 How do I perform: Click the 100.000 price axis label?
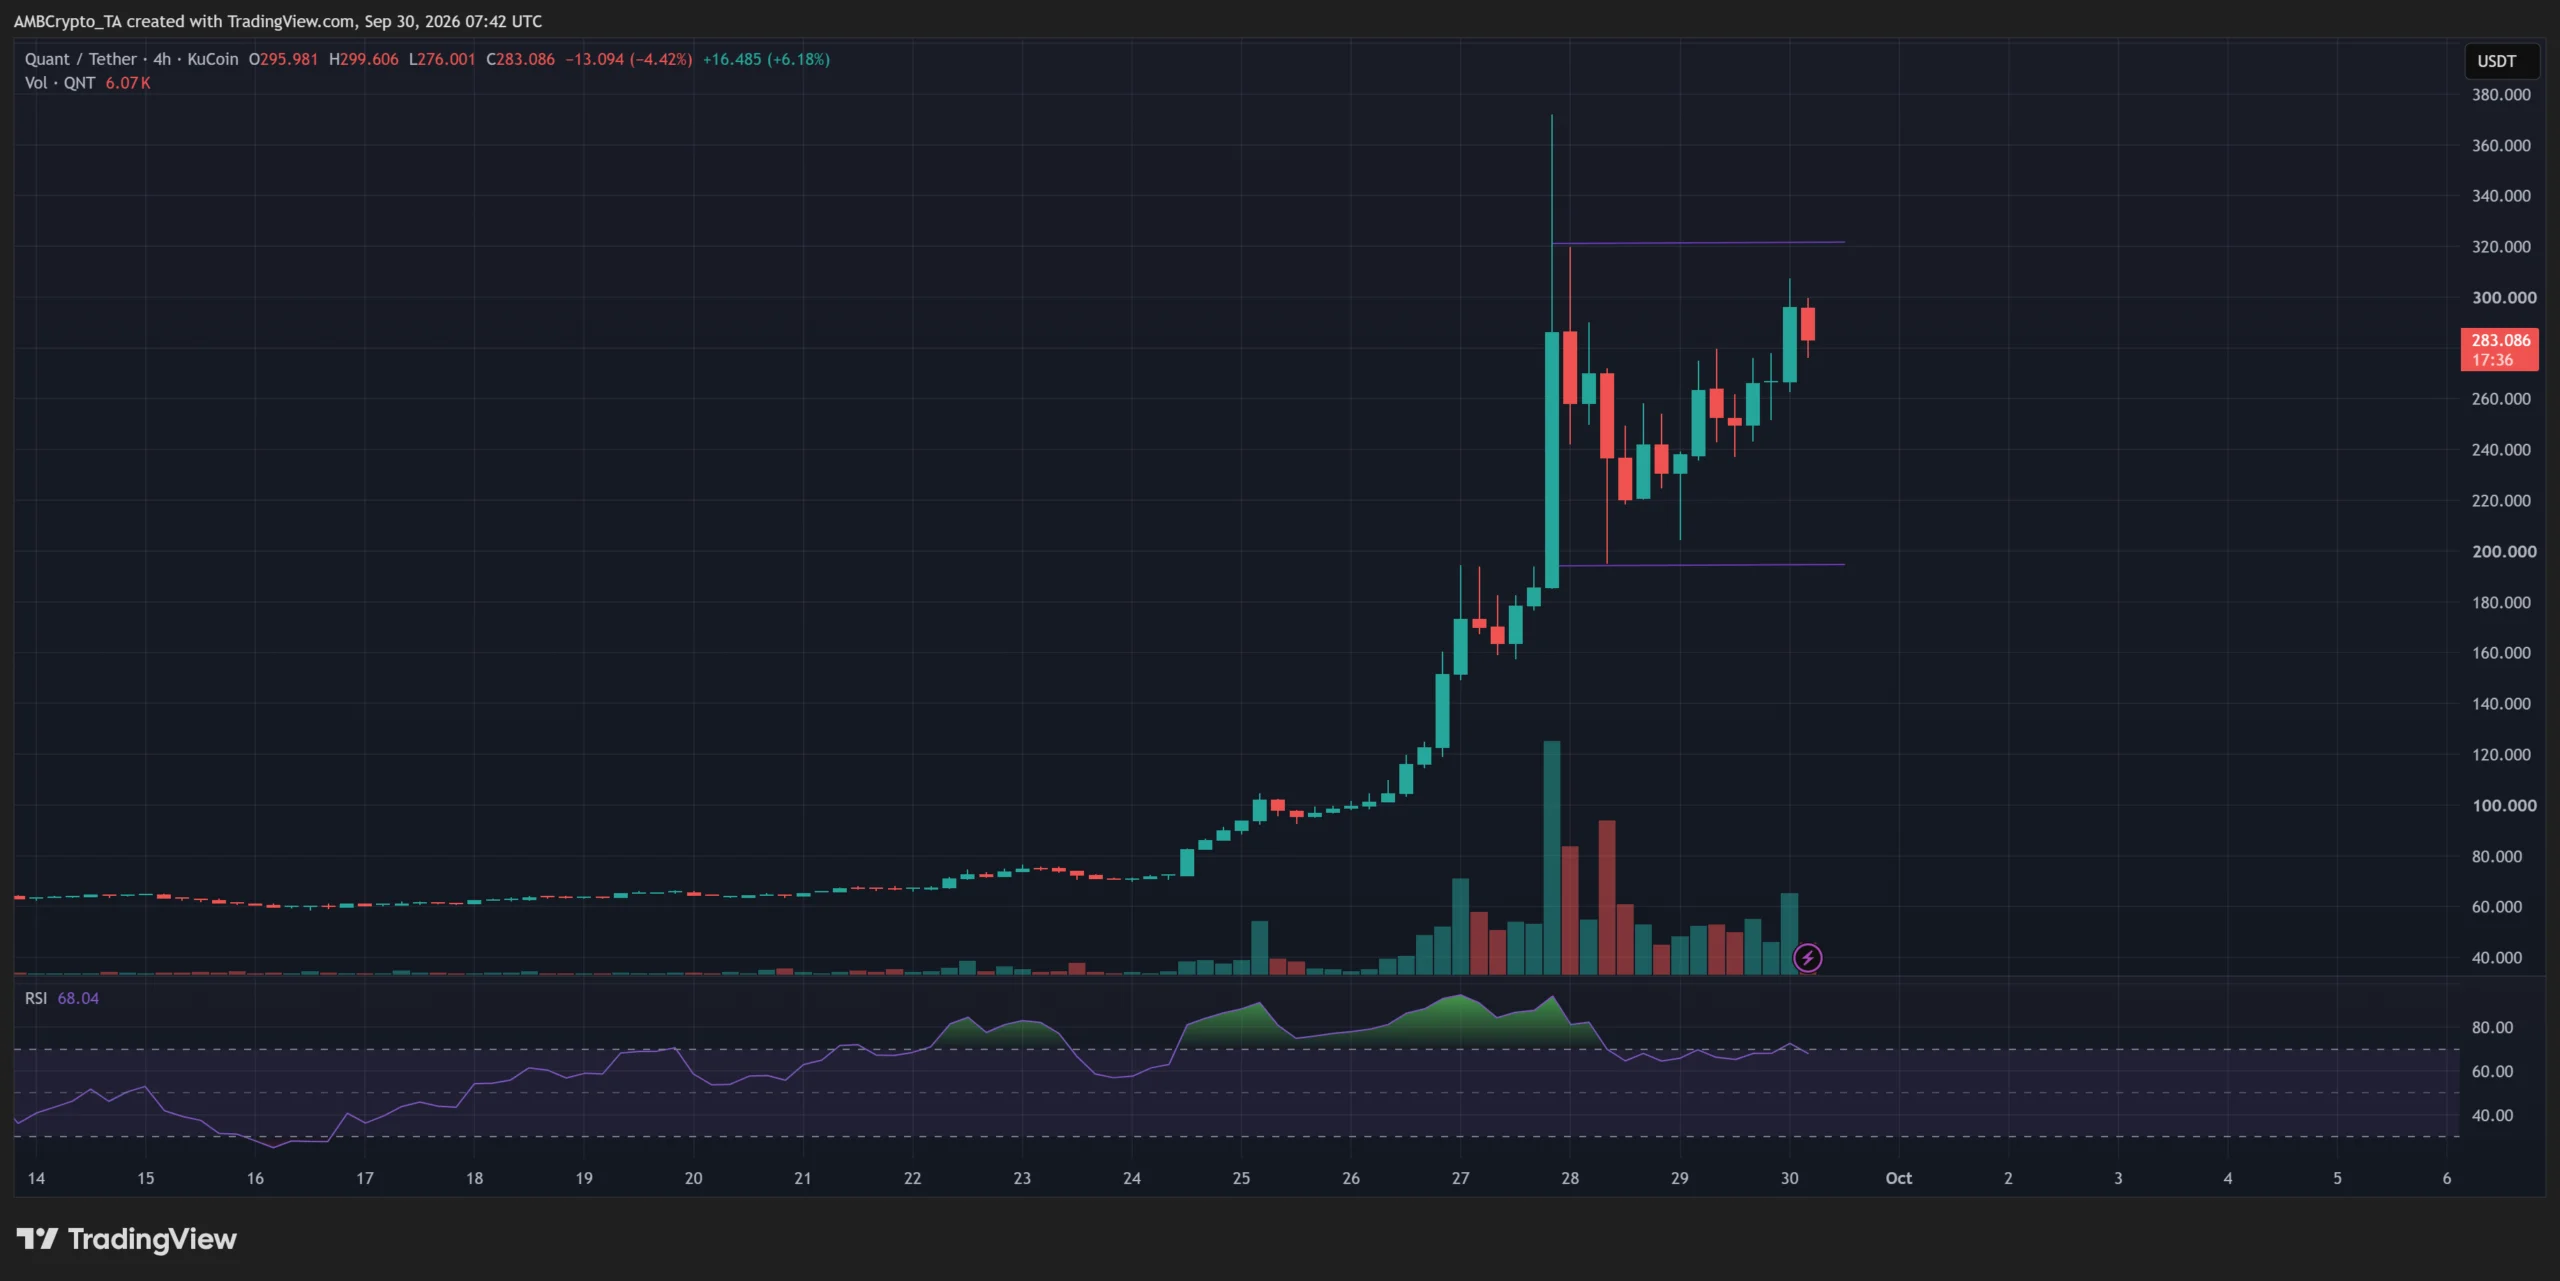[x=2504, y=806]
